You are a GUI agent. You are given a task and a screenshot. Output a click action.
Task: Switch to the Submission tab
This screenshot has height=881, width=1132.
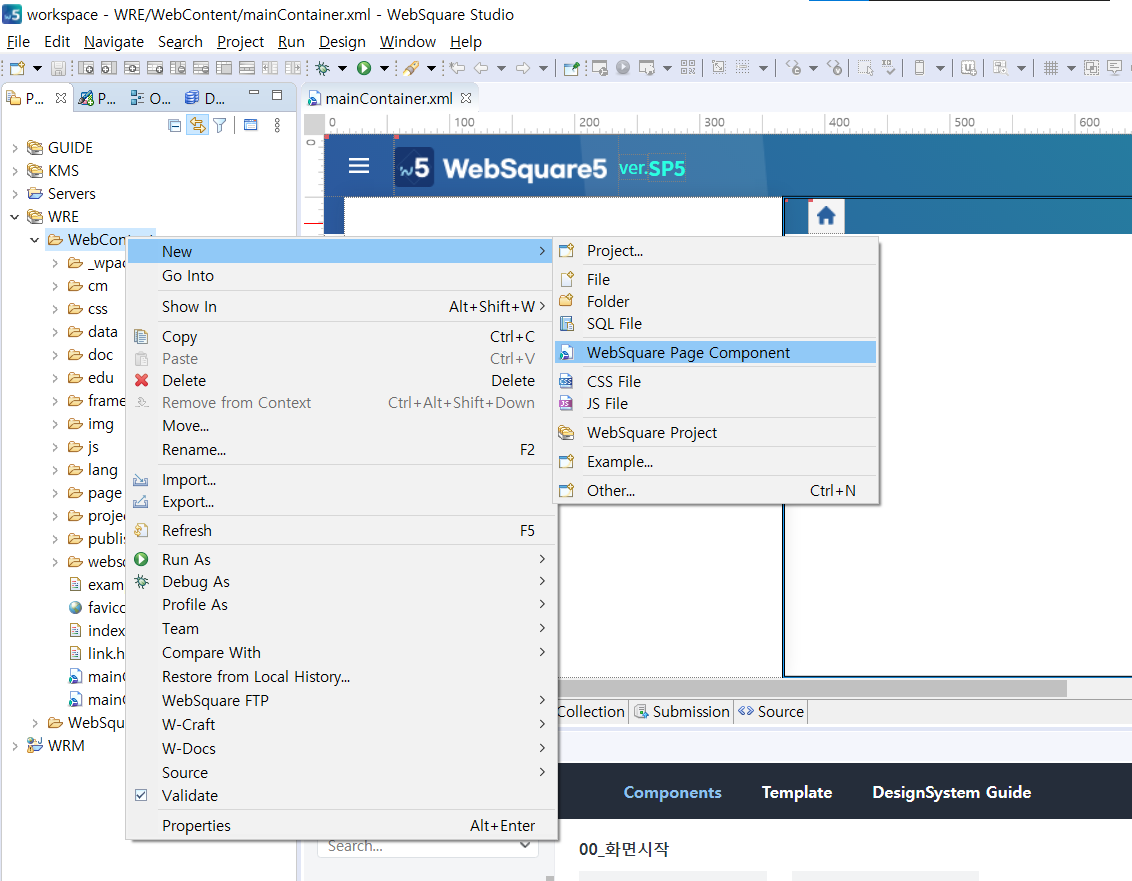point(682,711)
